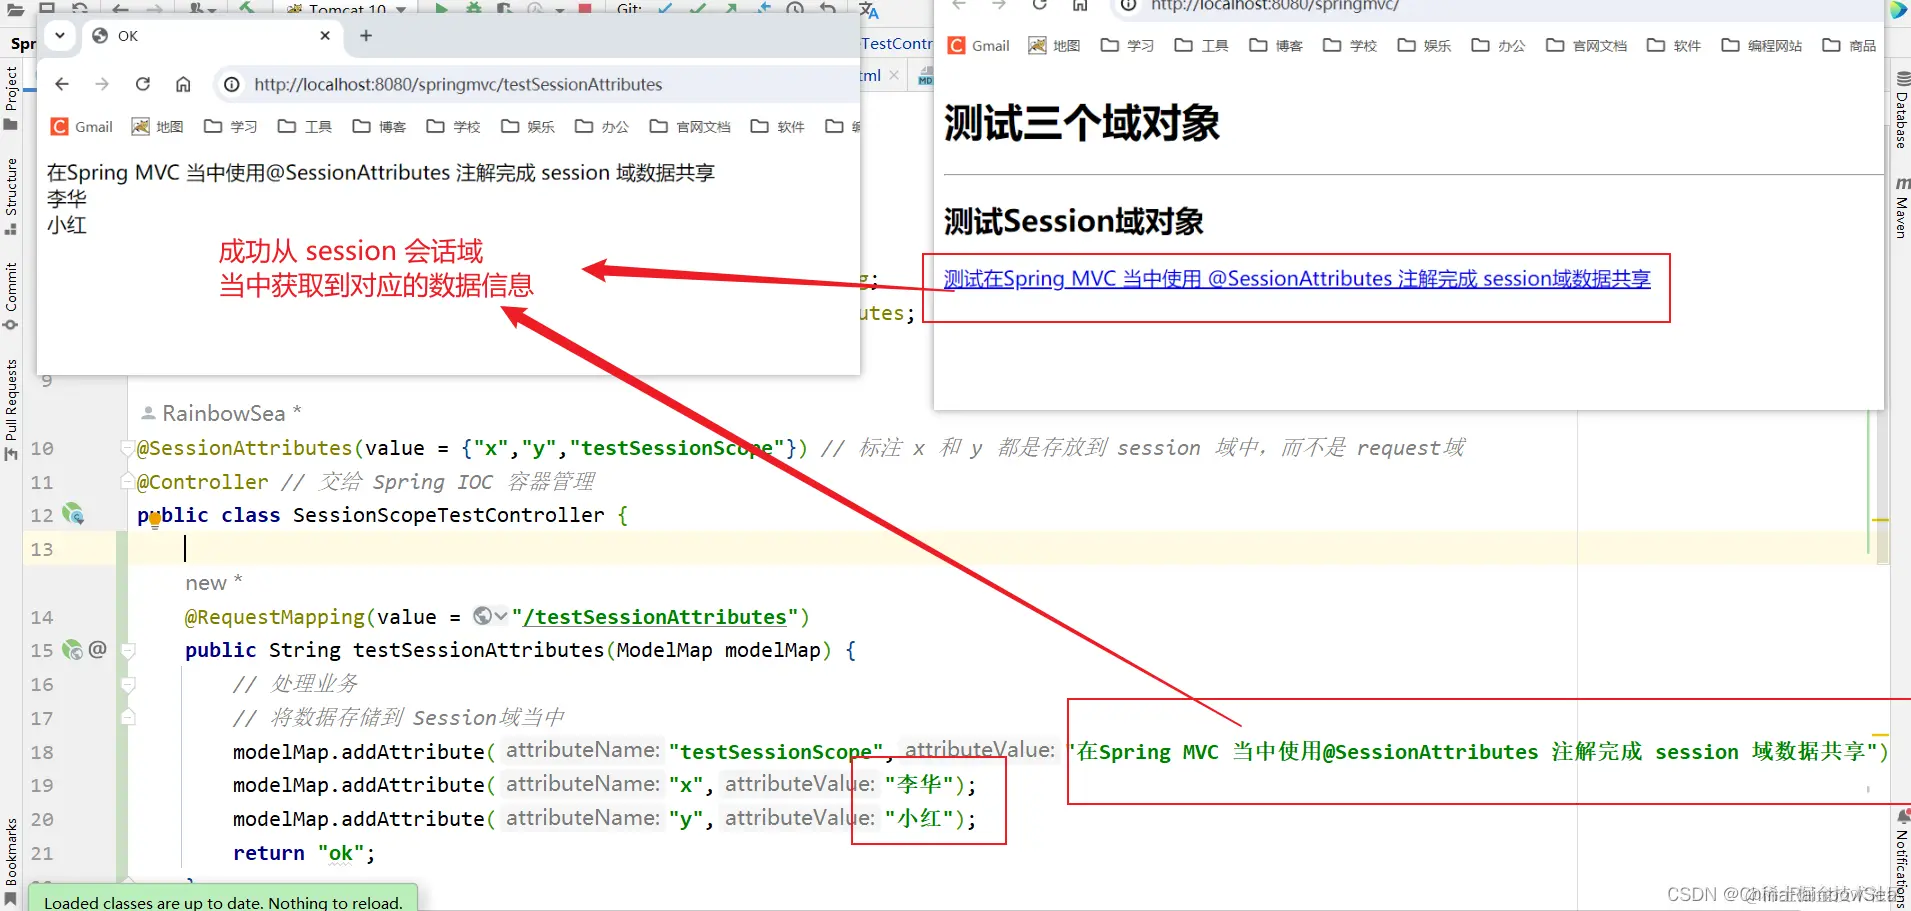Open 学习 folder in right browser bookmarks

(1127, 46)
